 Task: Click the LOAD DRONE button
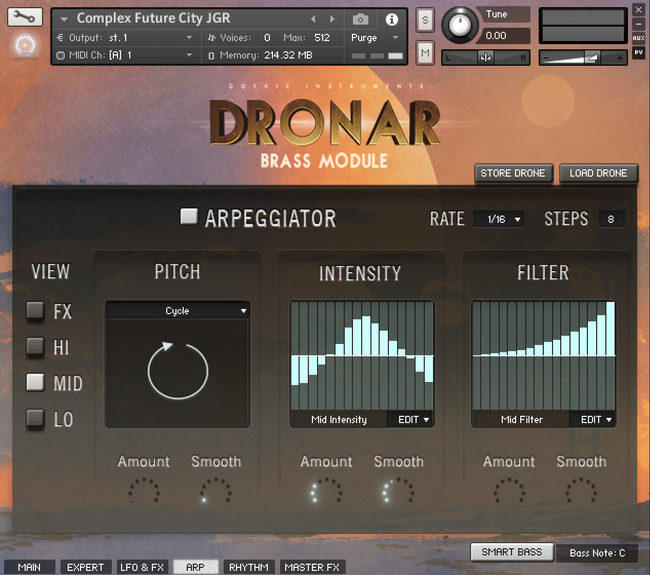click(x=598, y=173)
